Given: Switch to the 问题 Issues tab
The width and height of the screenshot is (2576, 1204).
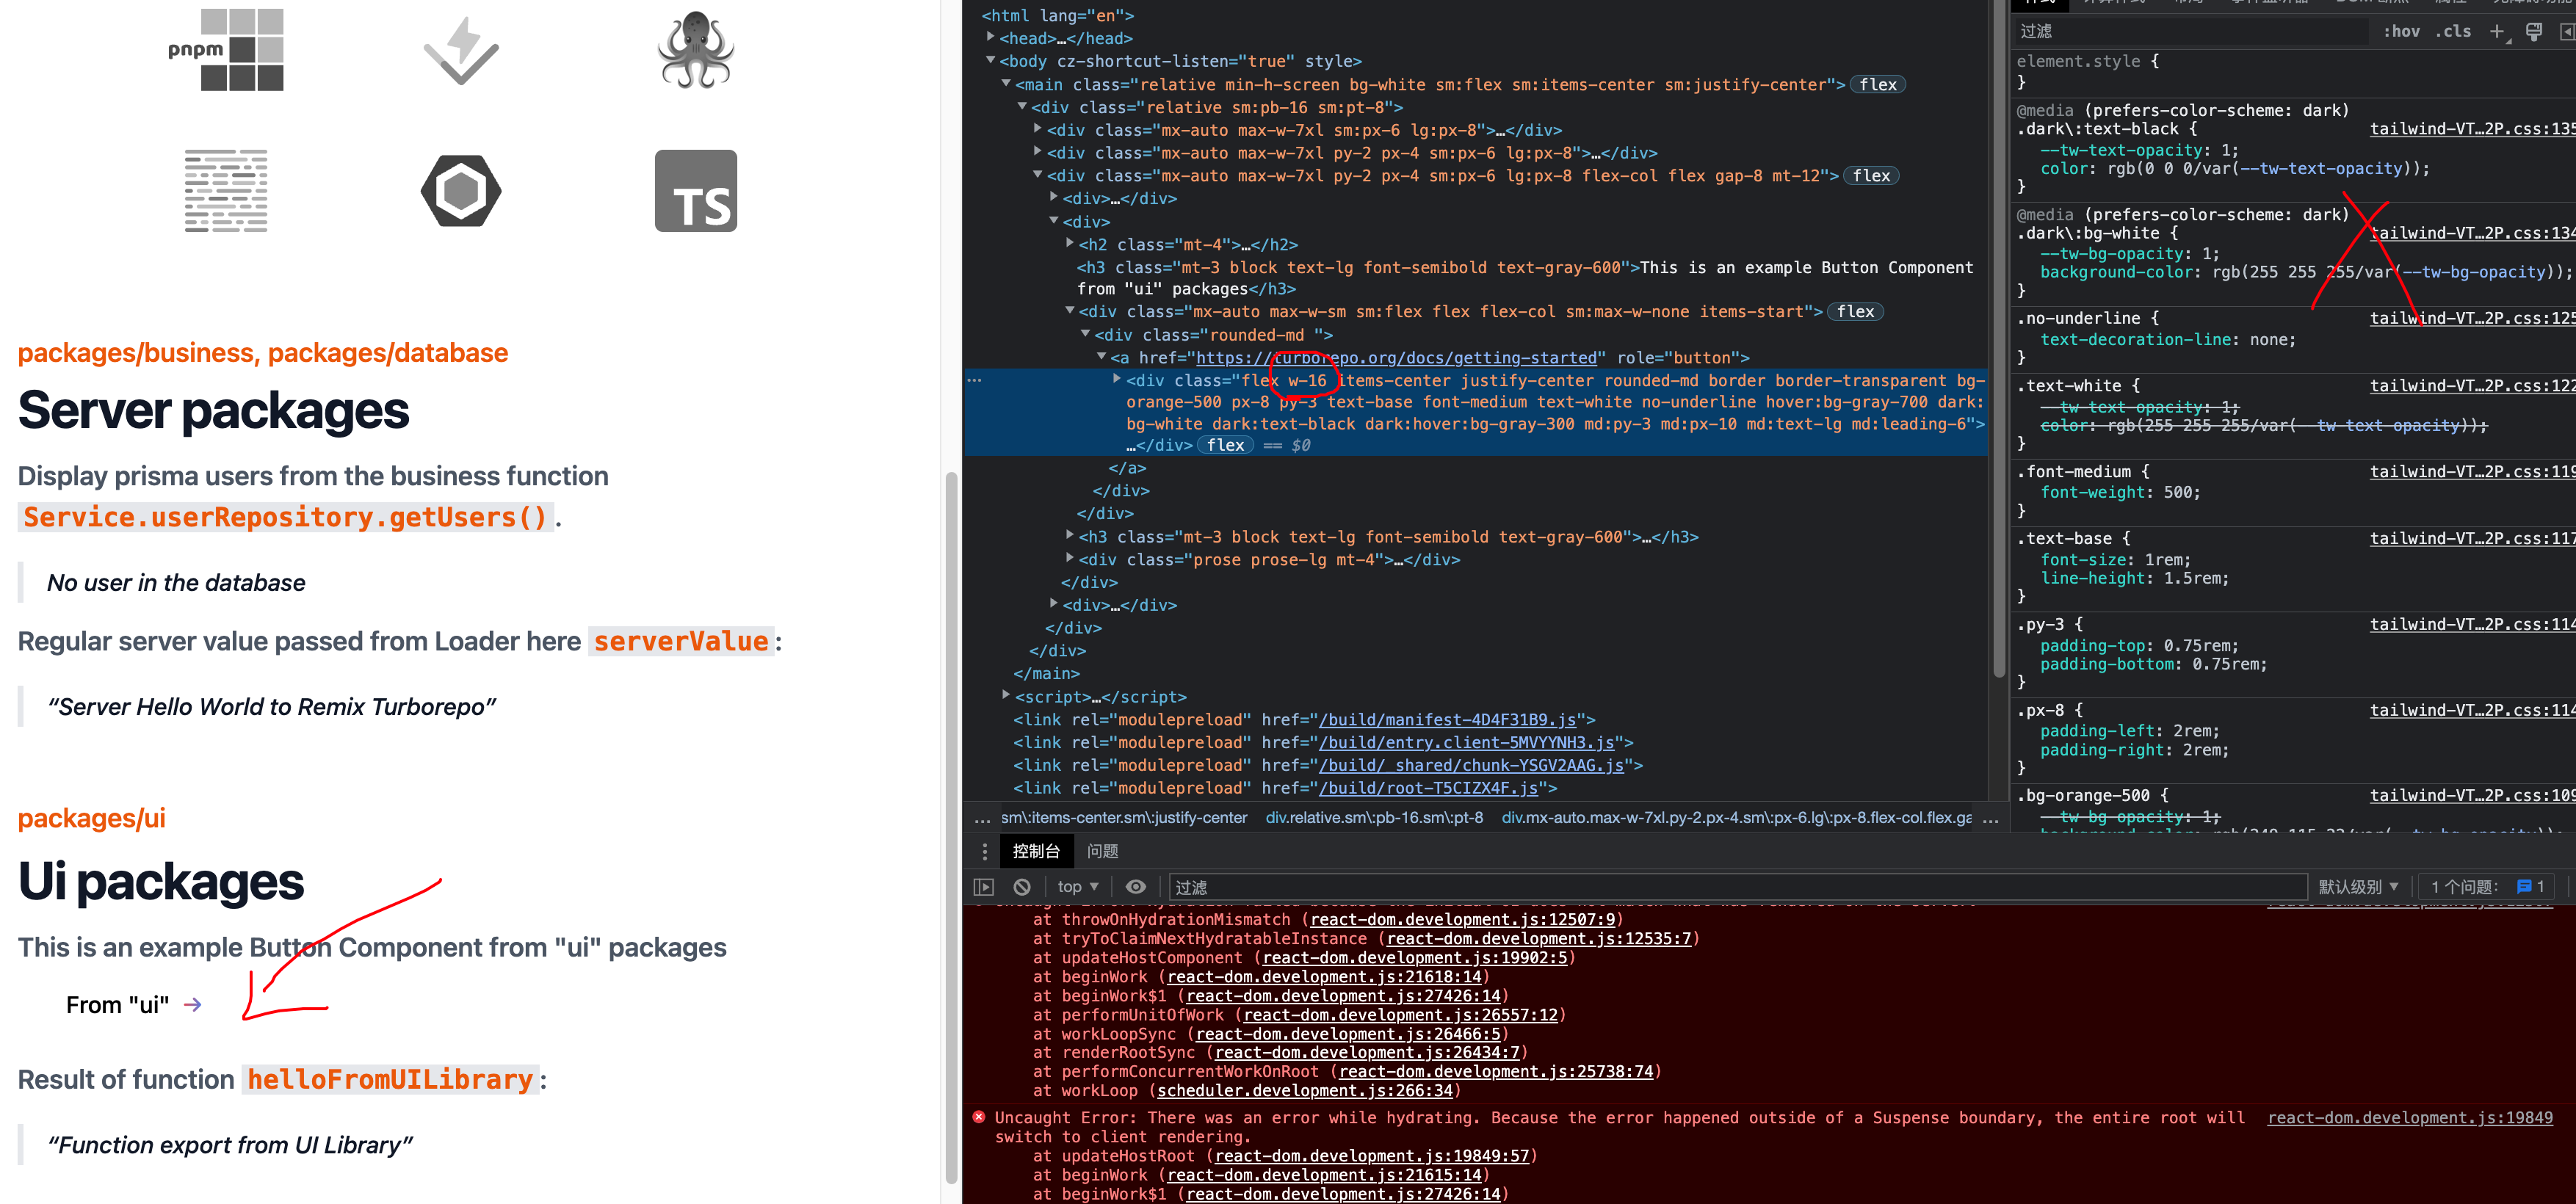Looking at the screenshot, I should pyautogui.click(x=1102, y=851).
